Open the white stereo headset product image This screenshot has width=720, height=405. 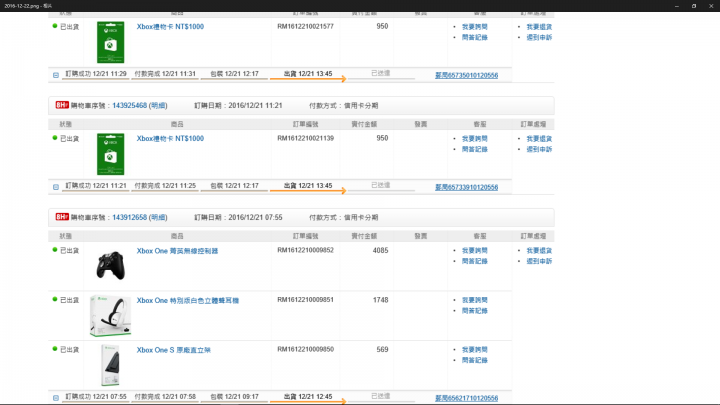coord(111,316)
